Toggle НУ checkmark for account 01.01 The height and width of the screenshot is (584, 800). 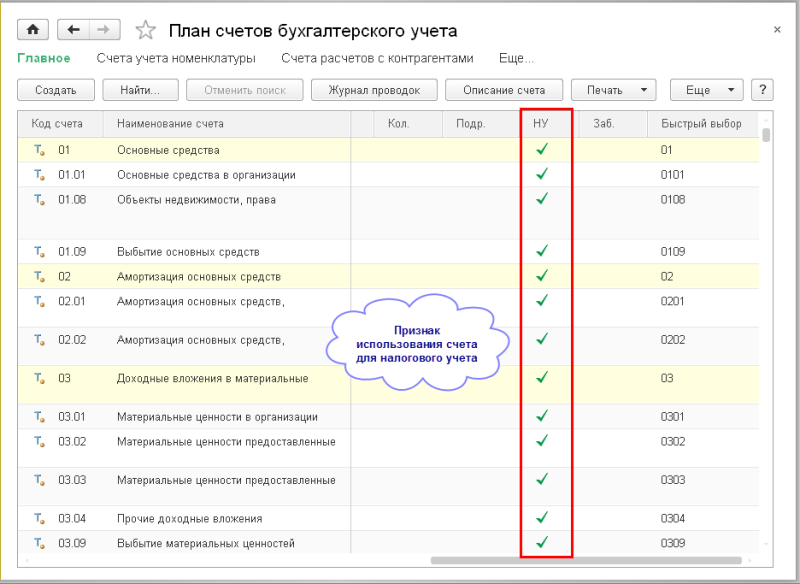pyautogui.click(x=542, y=174)
